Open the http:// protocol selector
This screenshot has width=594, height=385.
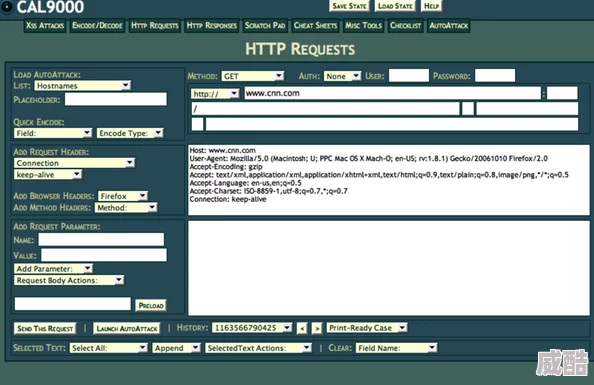215,94
